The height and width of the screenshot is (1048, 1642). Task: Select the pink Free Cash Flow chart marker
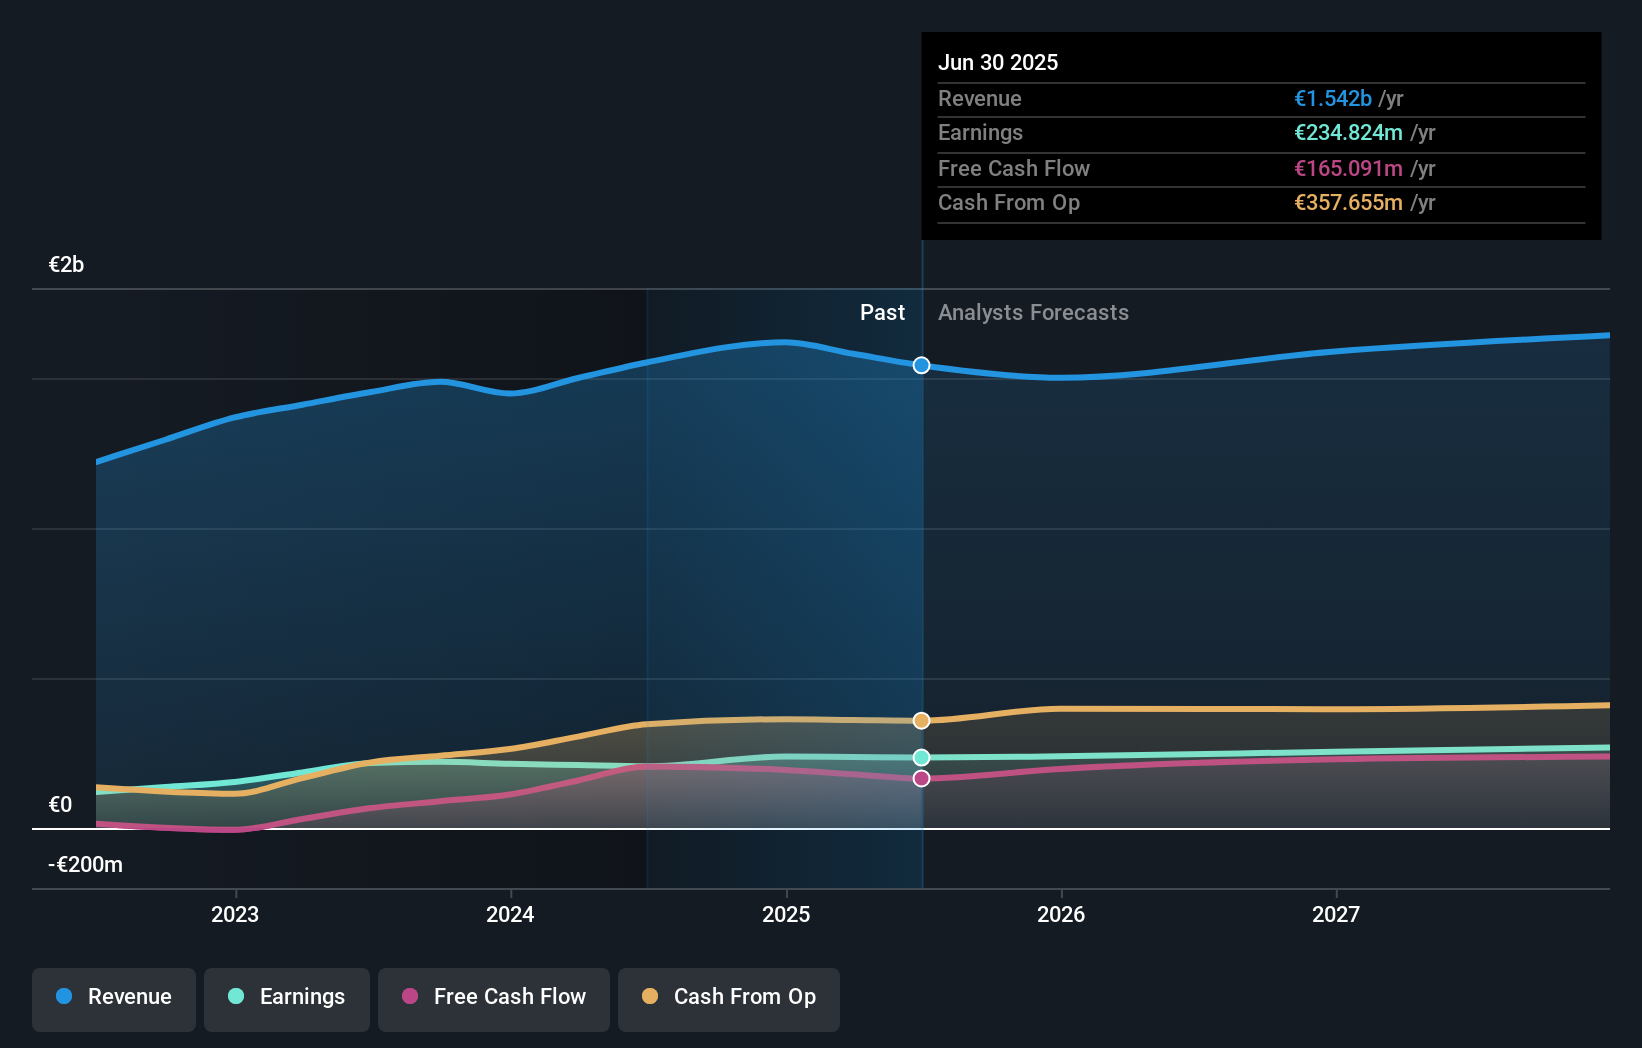[x=921, y=779]
